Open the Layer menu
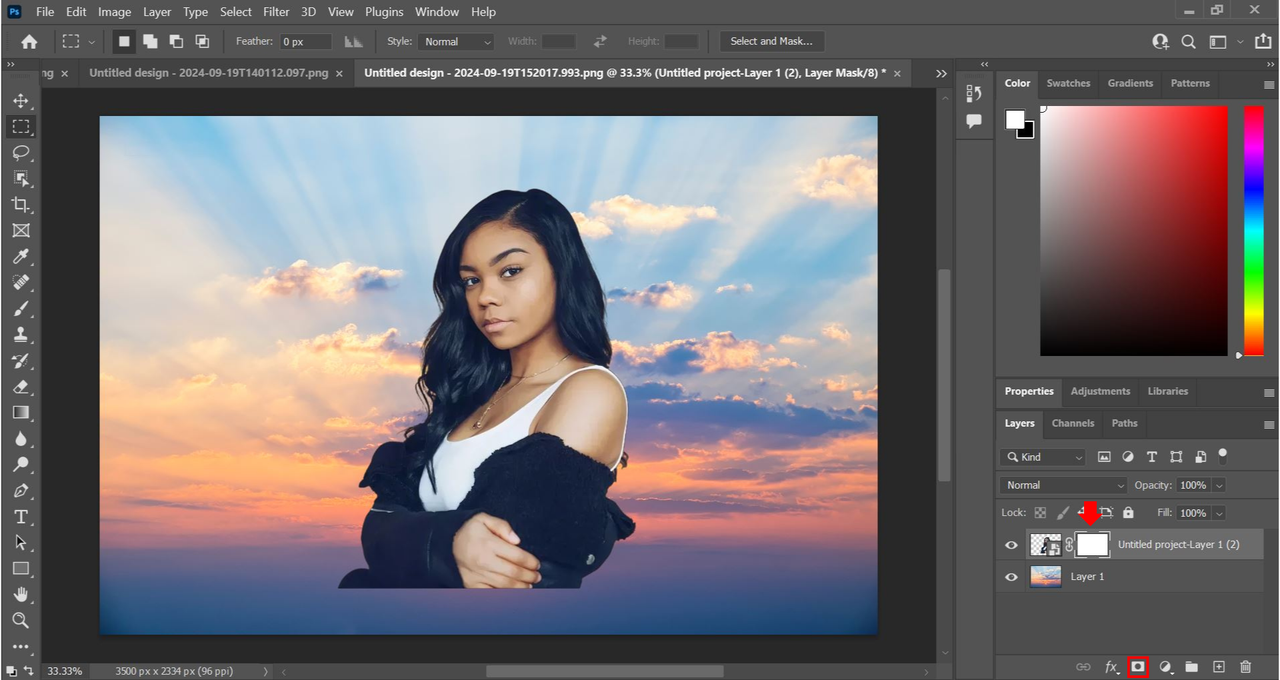The image size is (1280, 680). pos(157,12)
